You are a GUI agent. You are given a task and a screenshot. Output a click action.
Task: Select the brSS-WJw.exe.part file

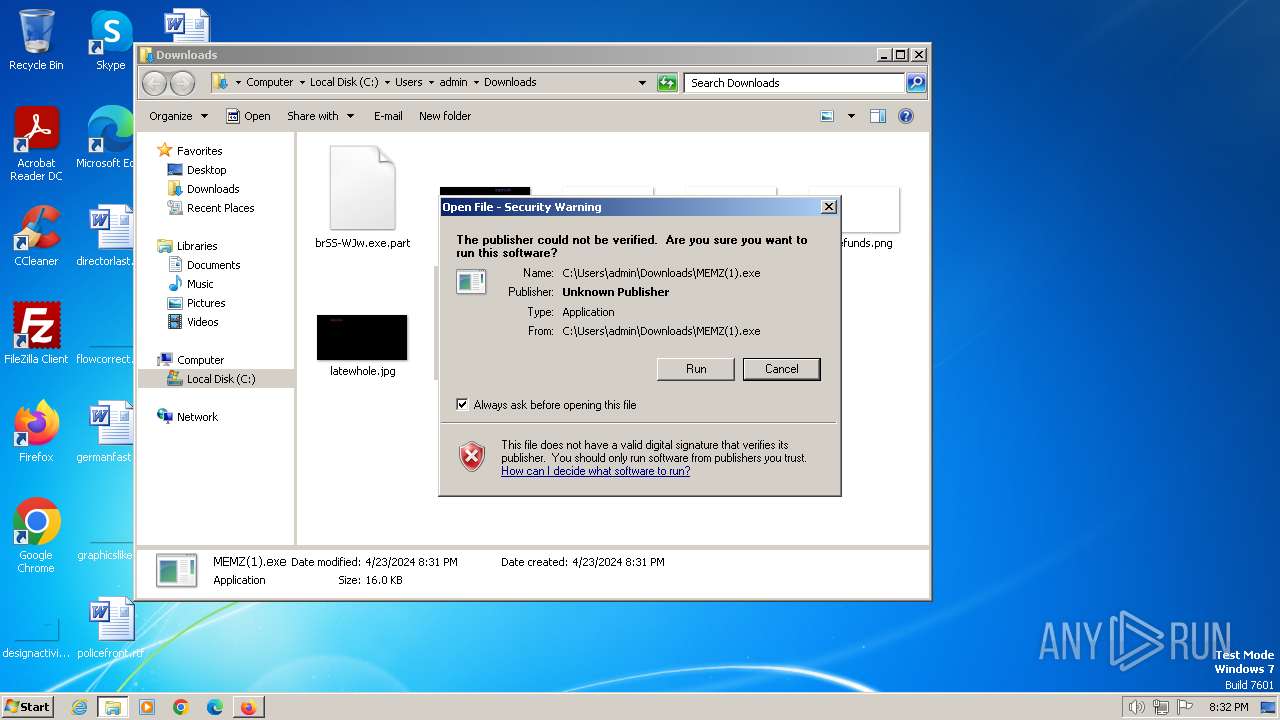(362, 197)
